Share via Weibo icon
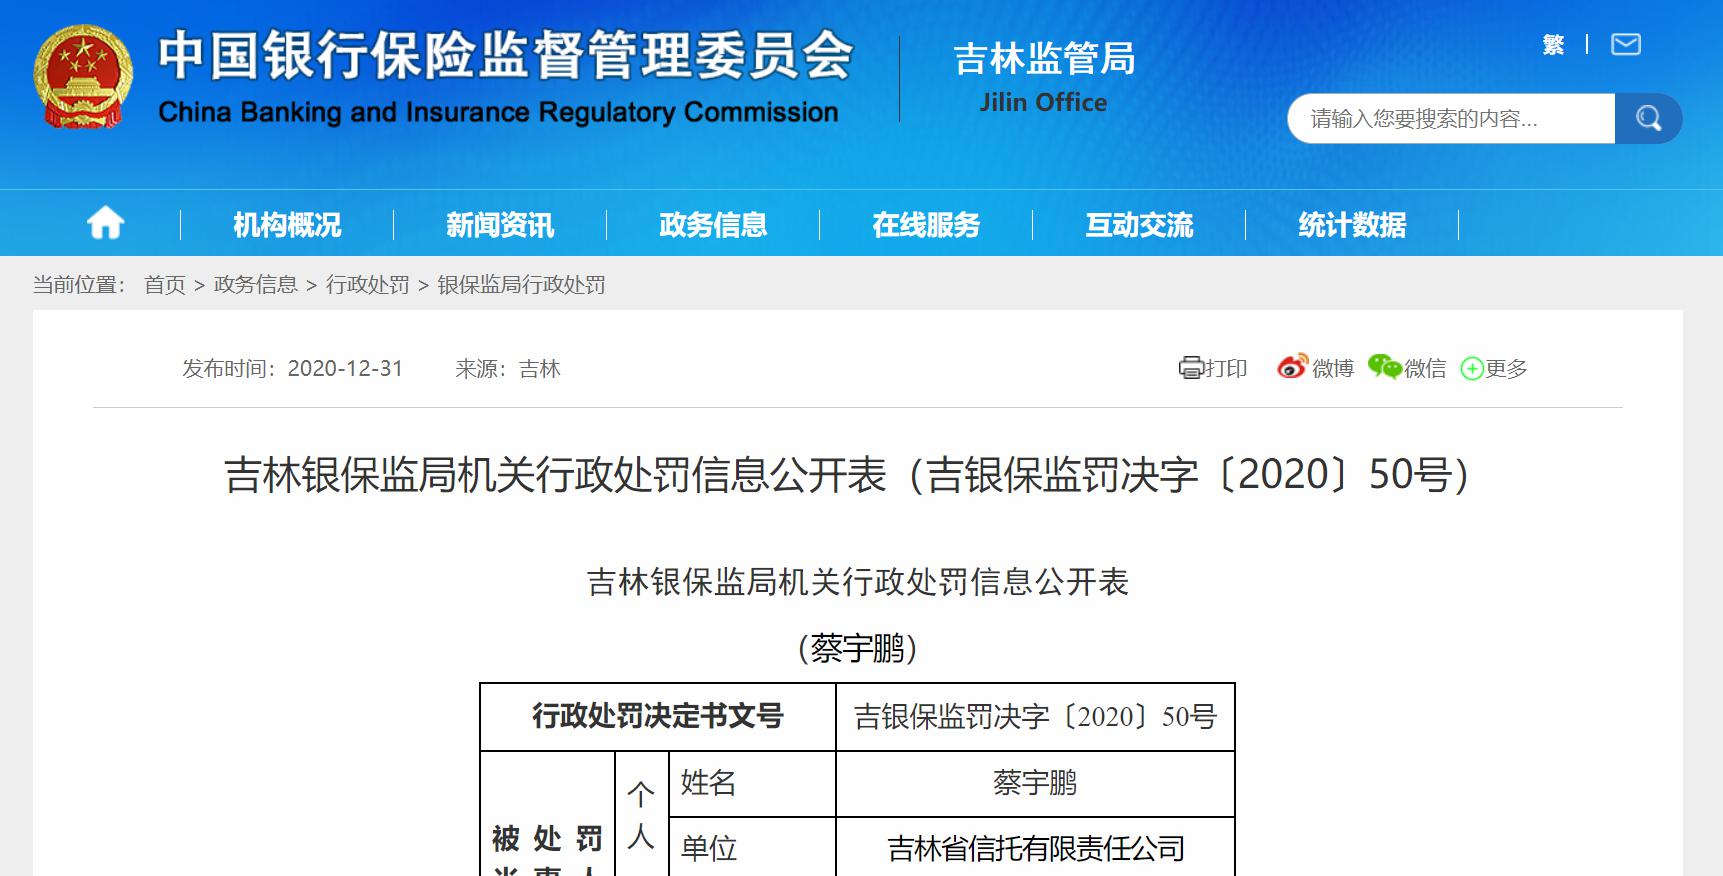The height and width of the screenshot is (876, 1723). pos(1292,367)
